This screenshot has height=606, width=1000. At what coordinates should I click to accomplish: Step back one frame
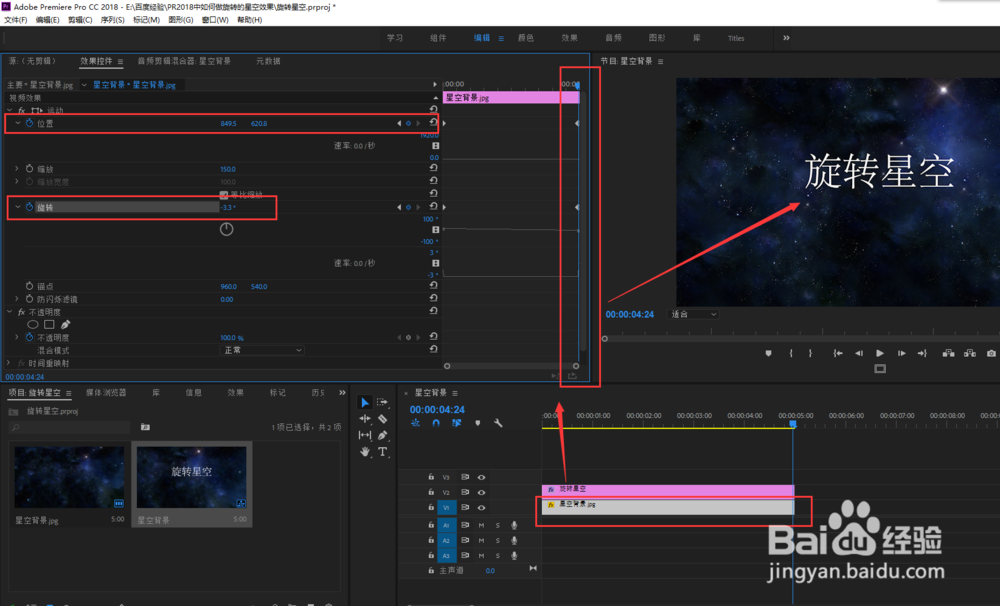[x=859, y=353]
